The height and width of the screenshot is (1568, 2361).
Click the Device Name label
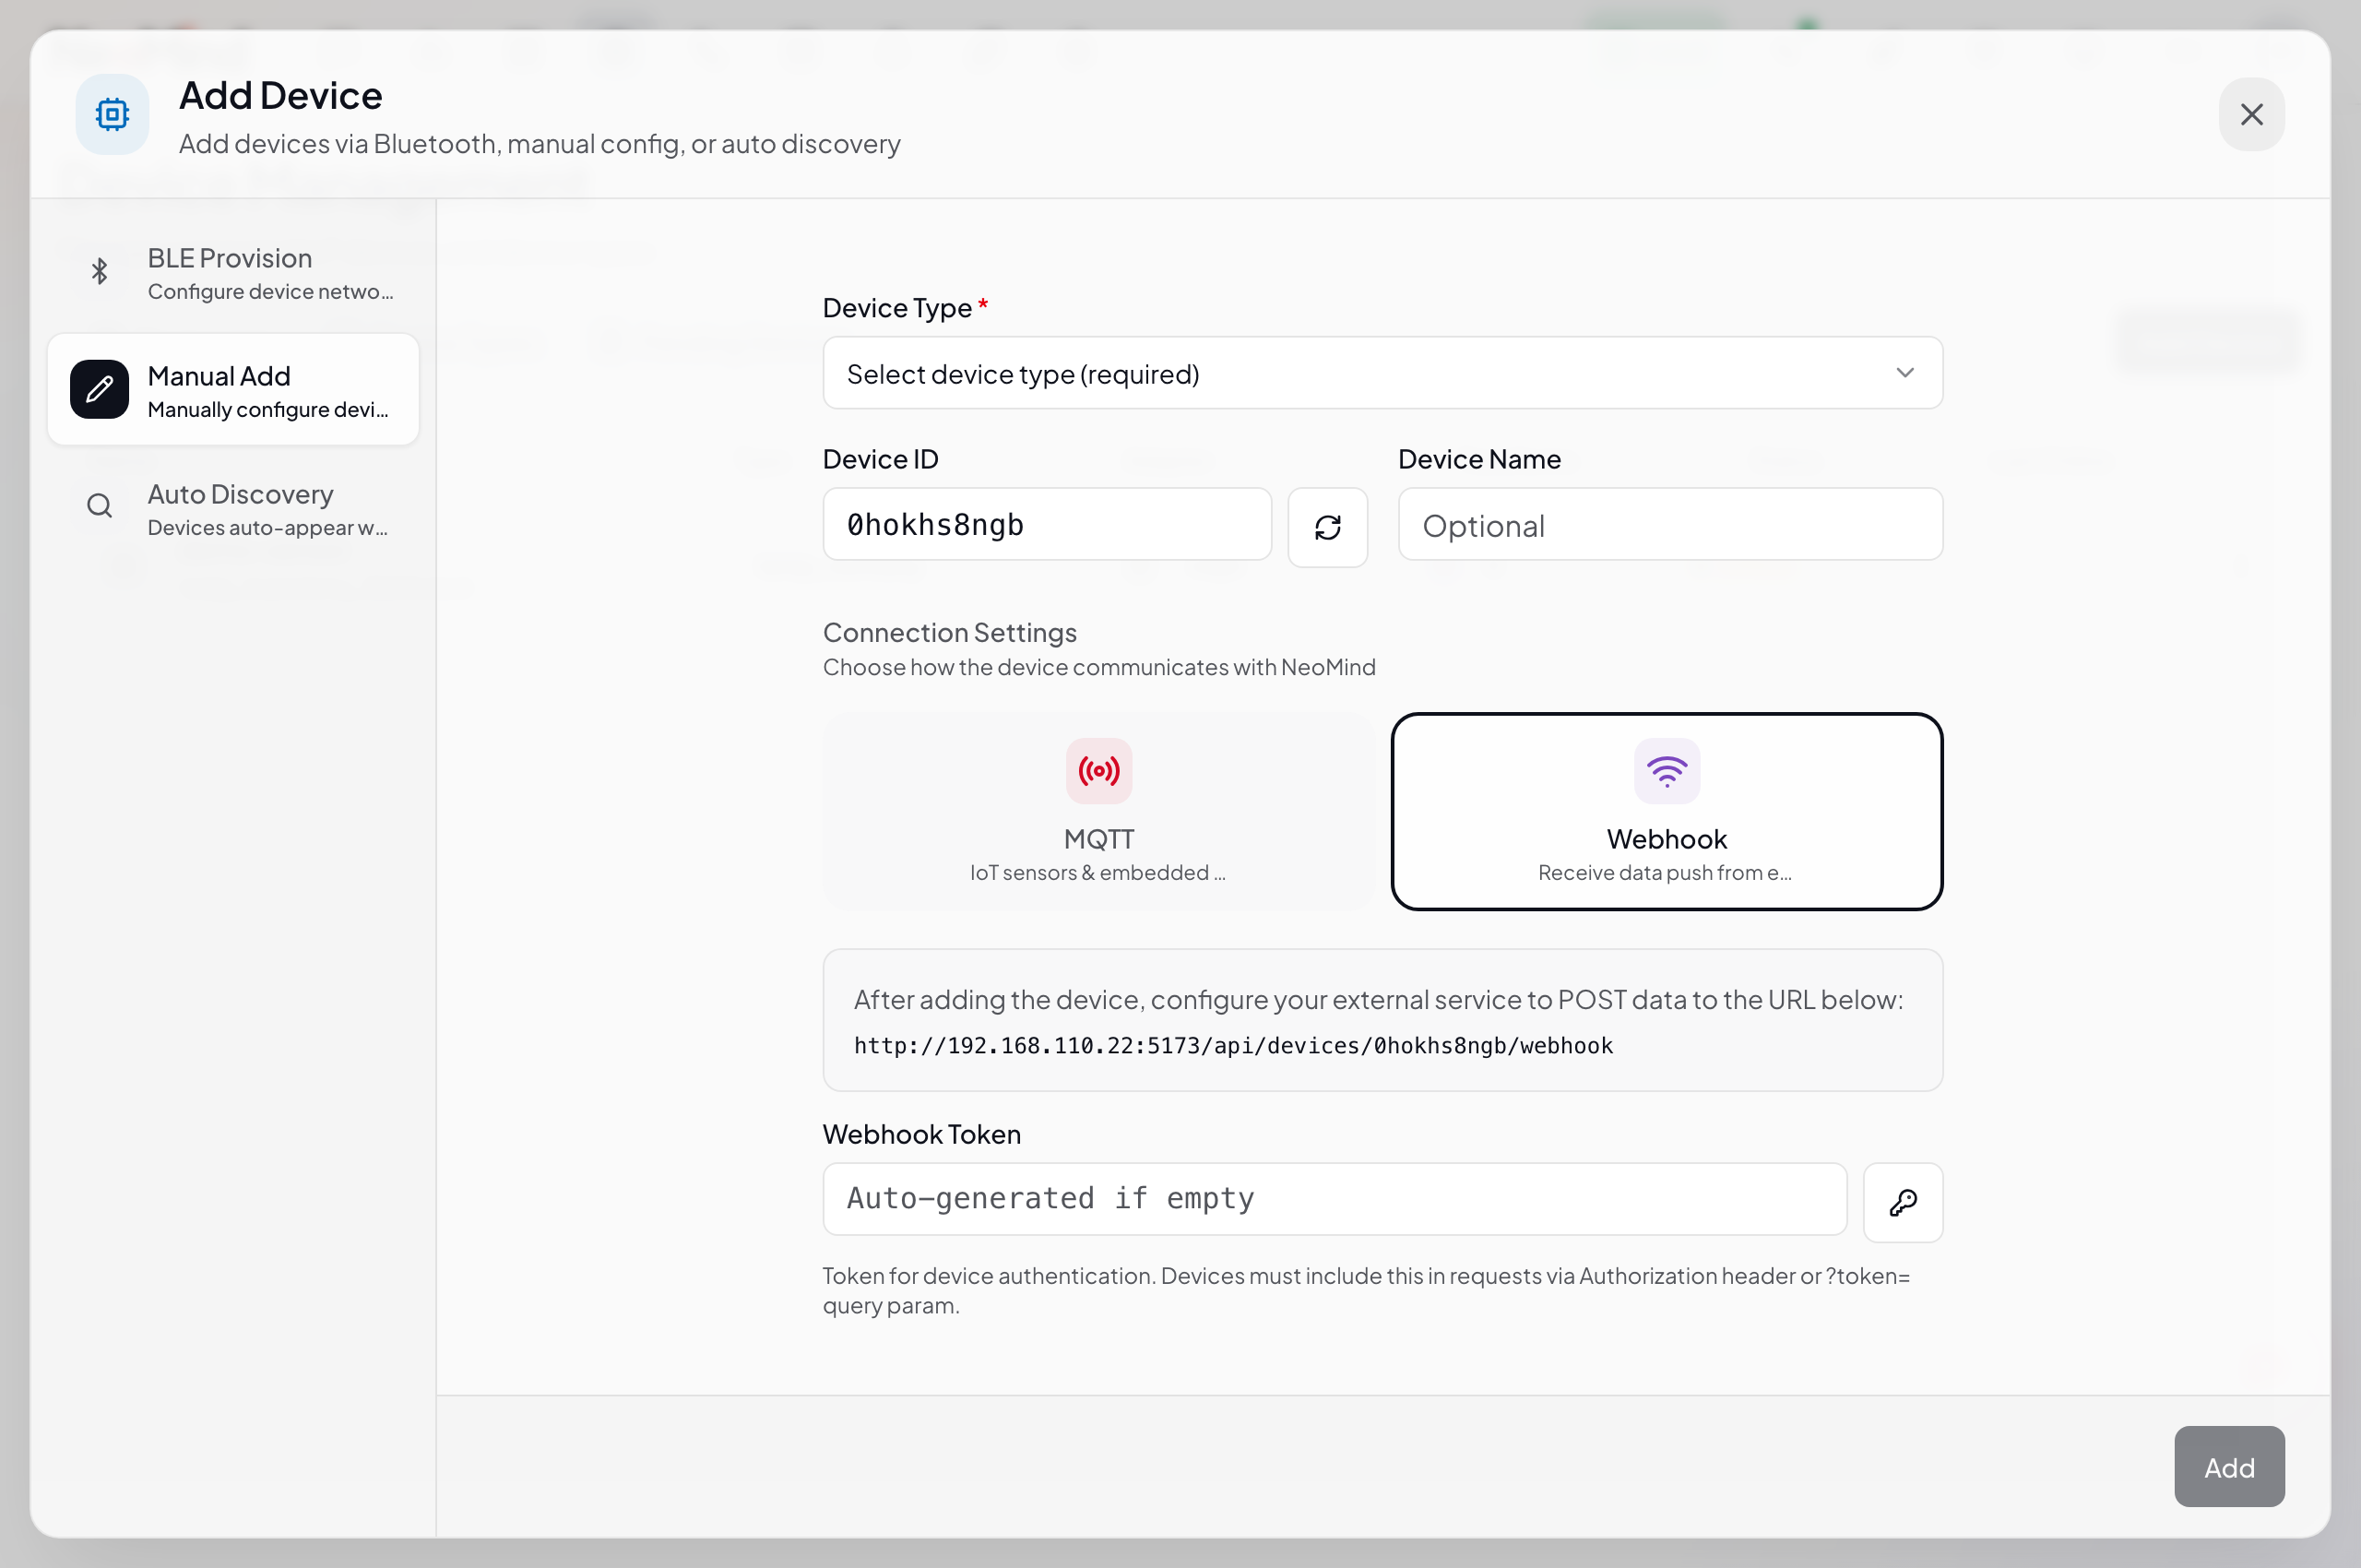click(1478, 459)
